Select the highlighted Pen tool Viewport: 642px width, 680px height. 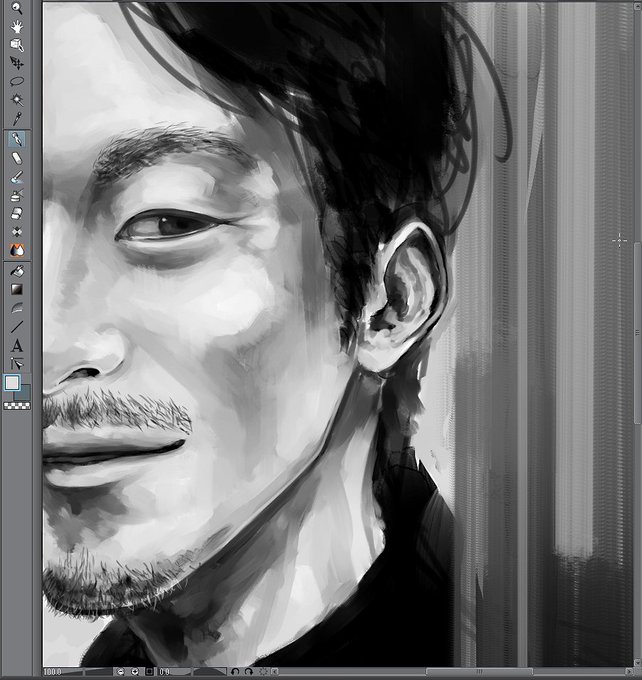(16, 139)
